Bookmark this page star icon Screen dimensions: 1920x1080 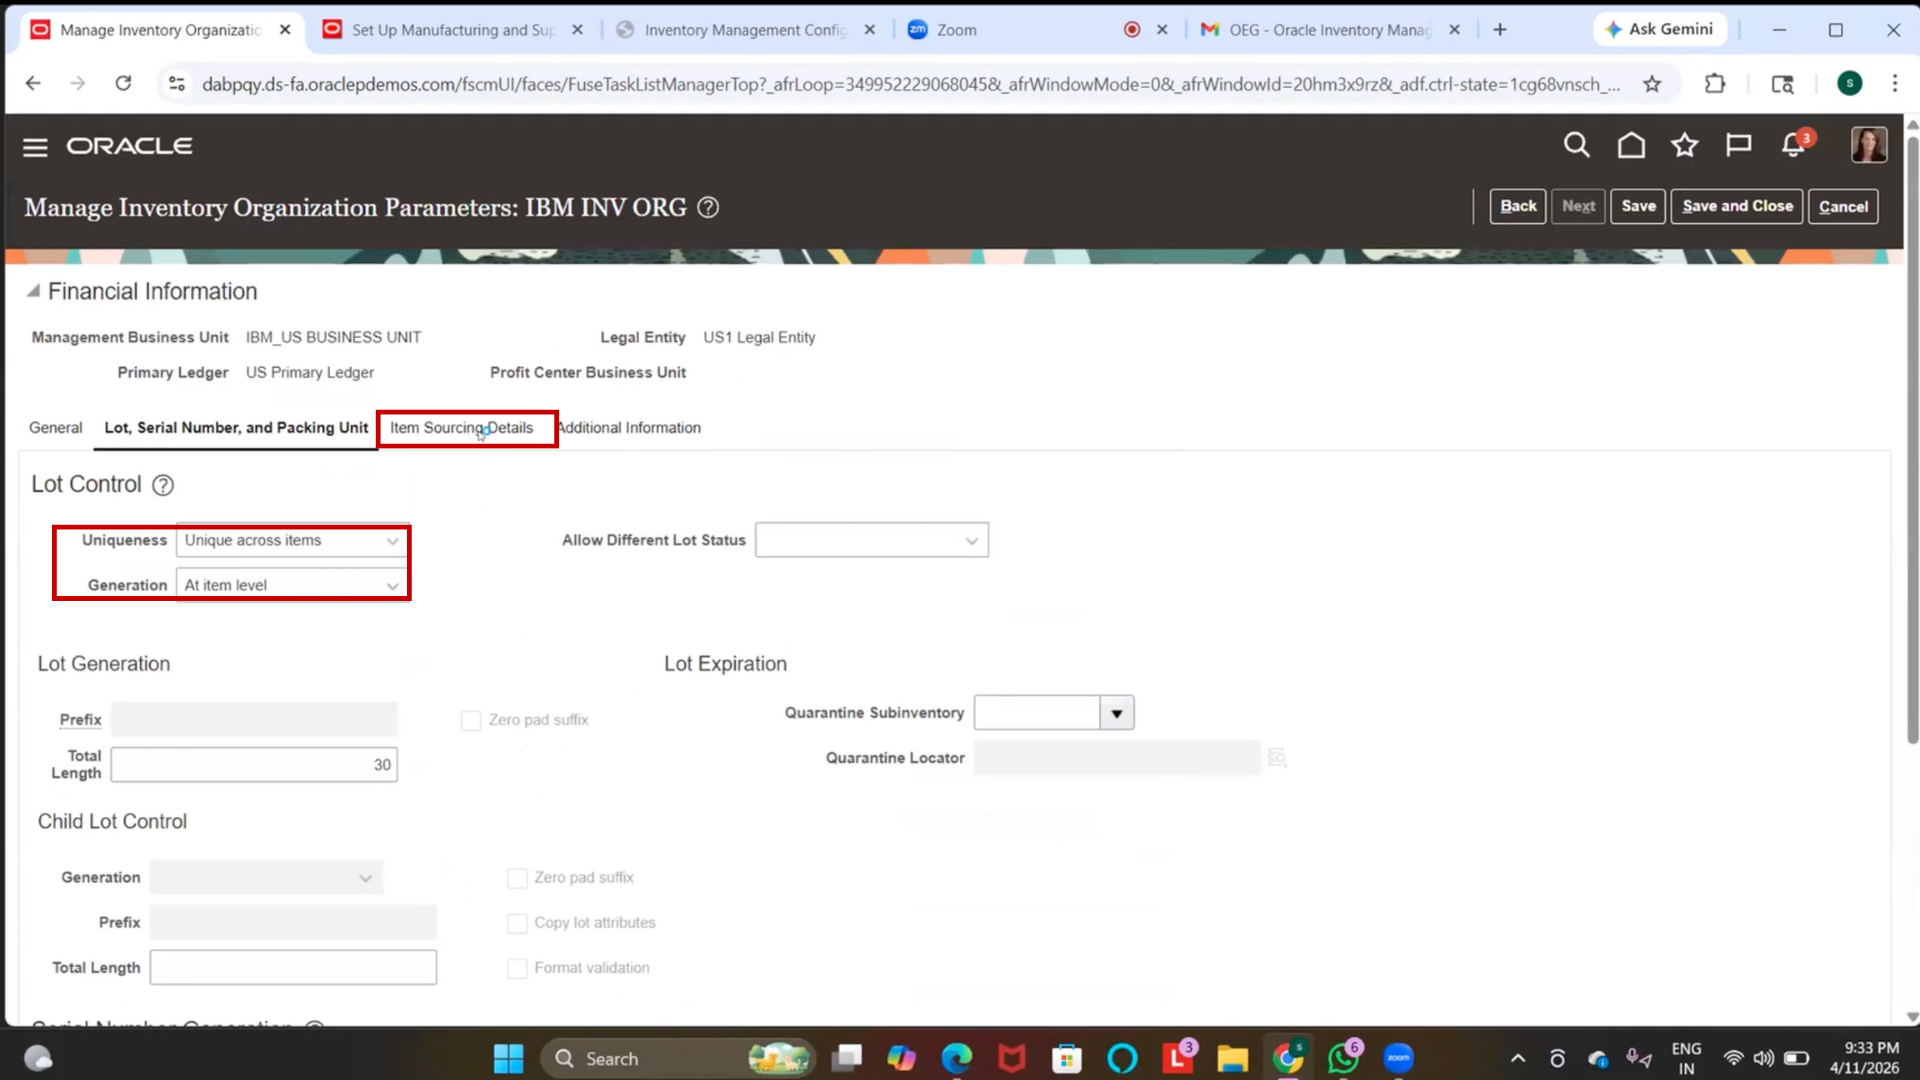click(x=1652, y=84)
